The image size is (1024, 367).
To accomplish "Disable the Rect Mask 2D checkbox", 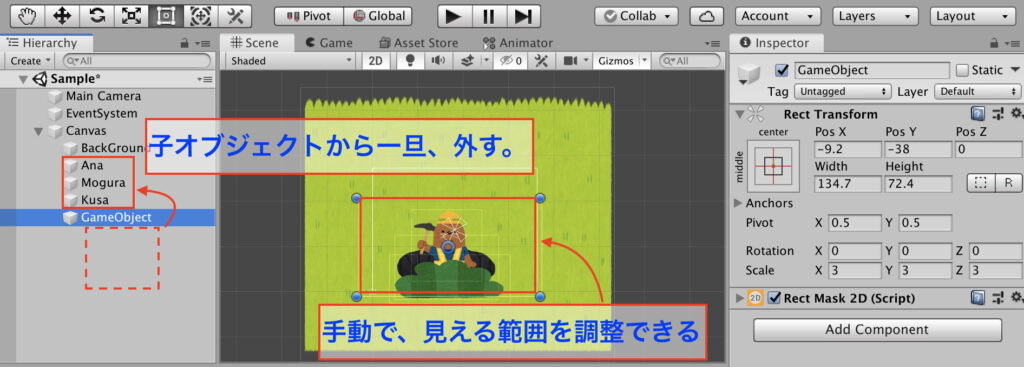I will coord(775,298).
